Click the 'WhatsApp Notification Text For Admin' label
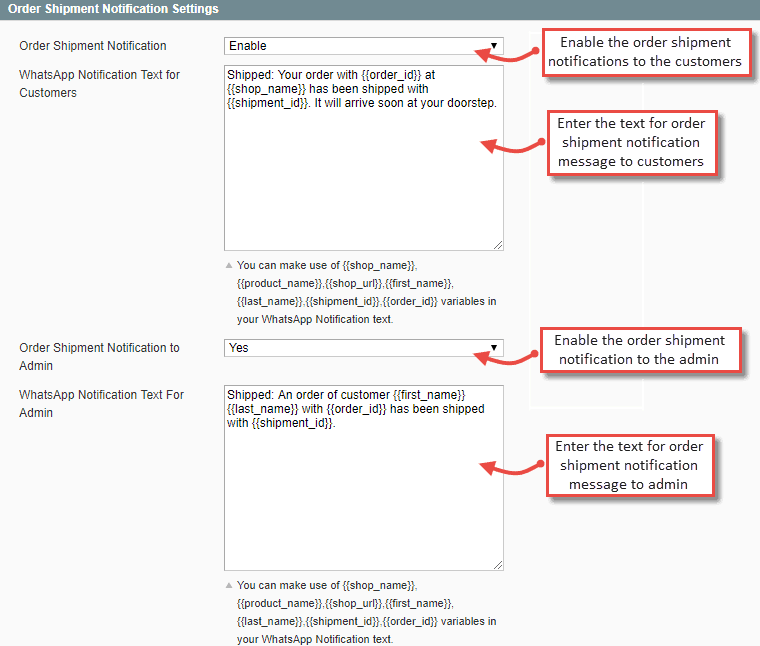 point(101,404)
